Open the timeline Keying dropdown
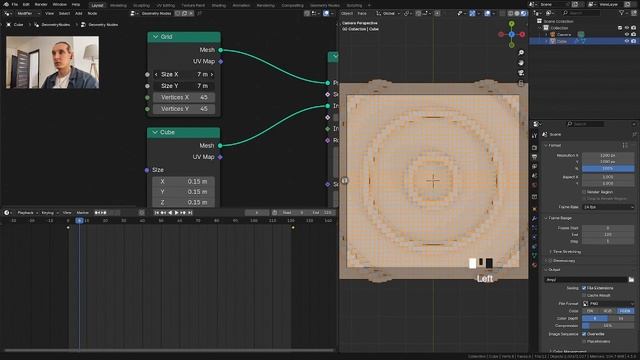 50,213
